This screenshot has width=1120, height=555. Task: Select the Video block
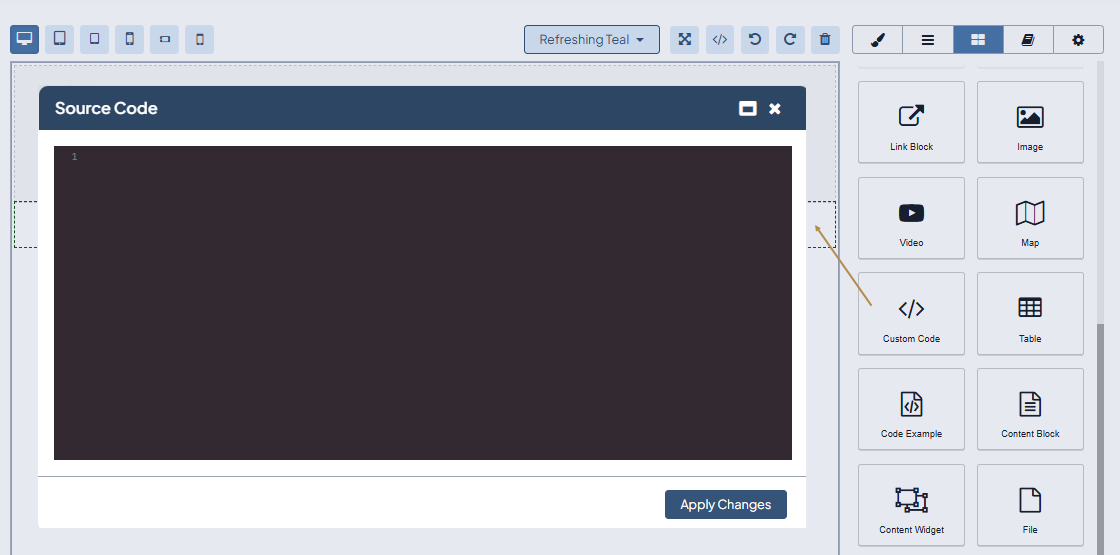coord(911,219)
